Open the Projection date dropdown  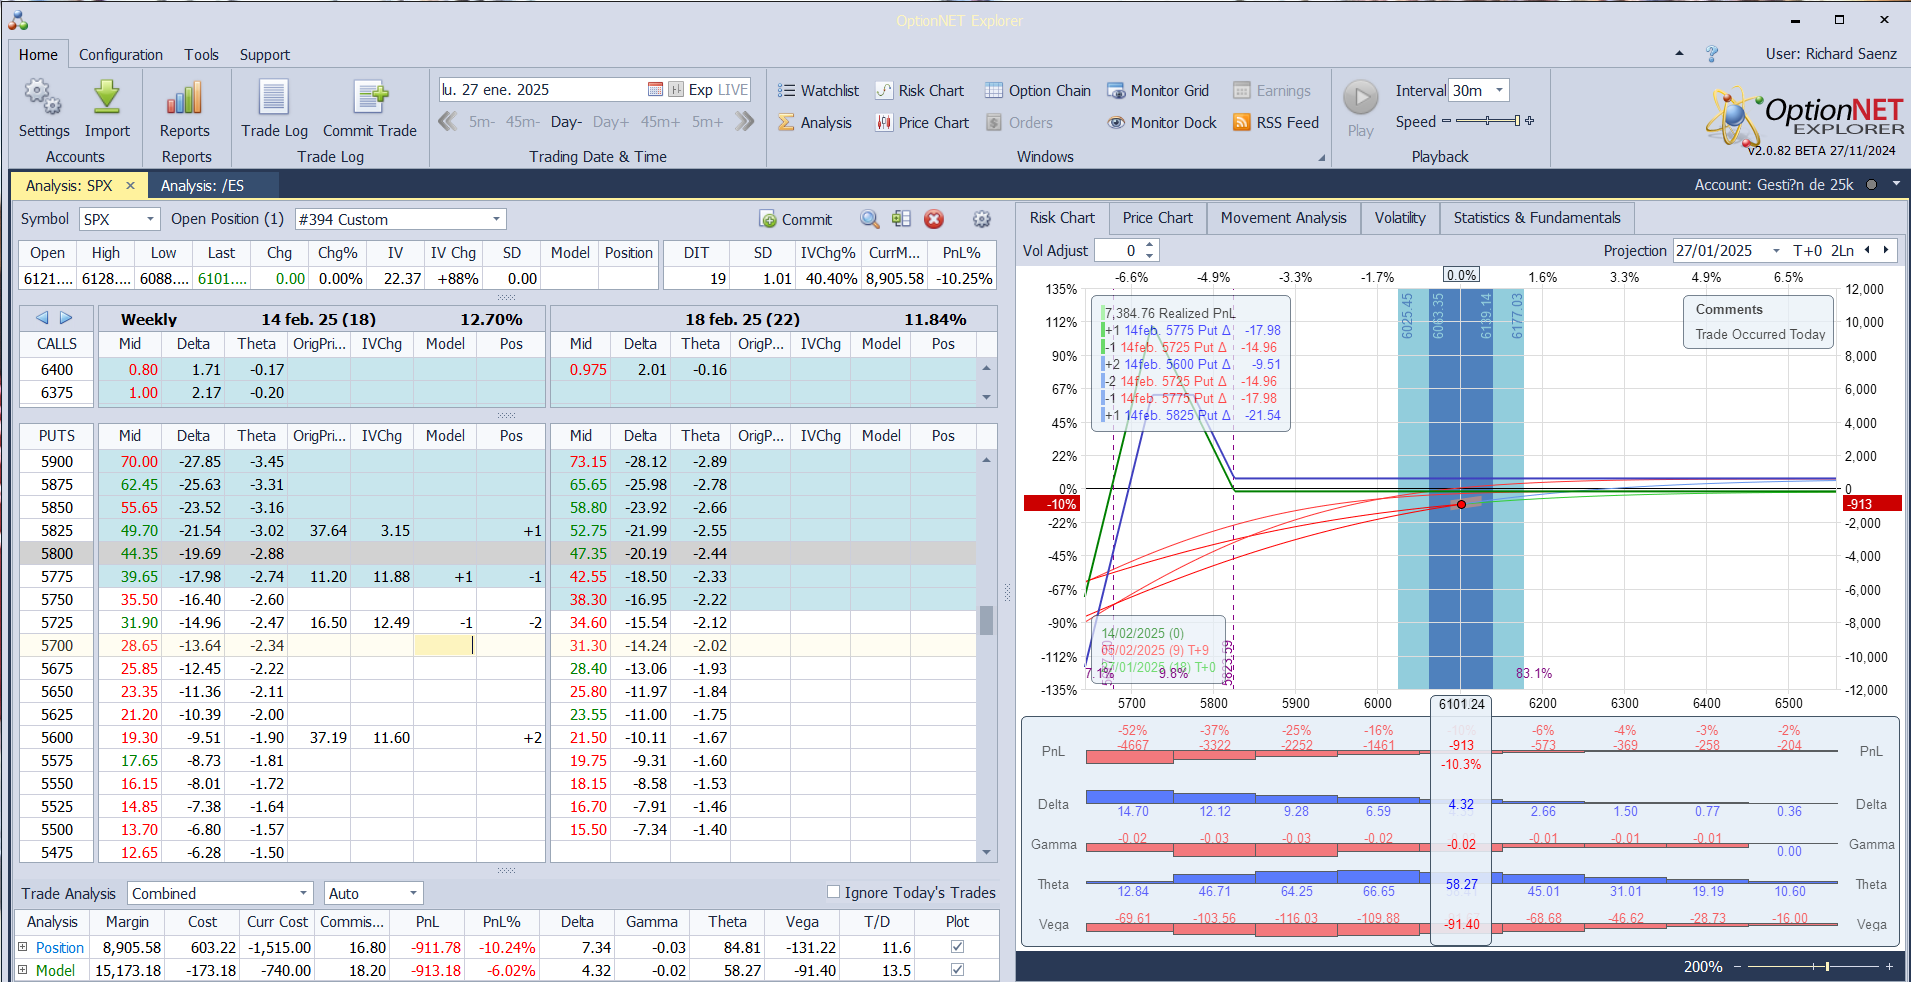pyautogui.click(x=1776, y=251)
